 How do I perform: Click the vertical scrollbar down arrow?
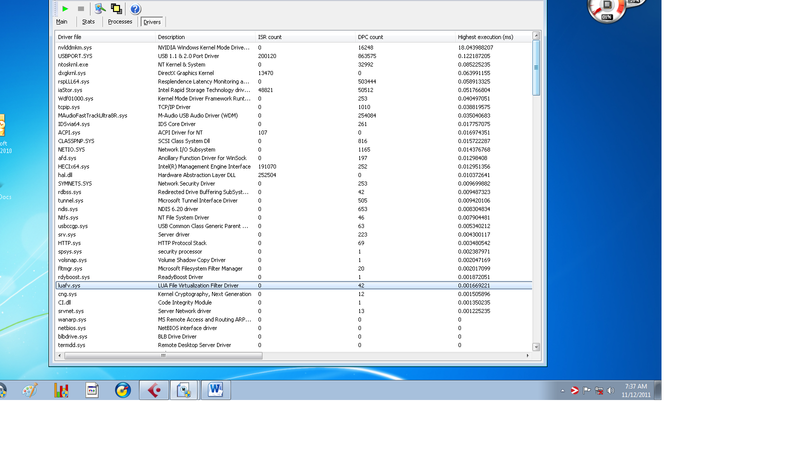coord(536,346)
